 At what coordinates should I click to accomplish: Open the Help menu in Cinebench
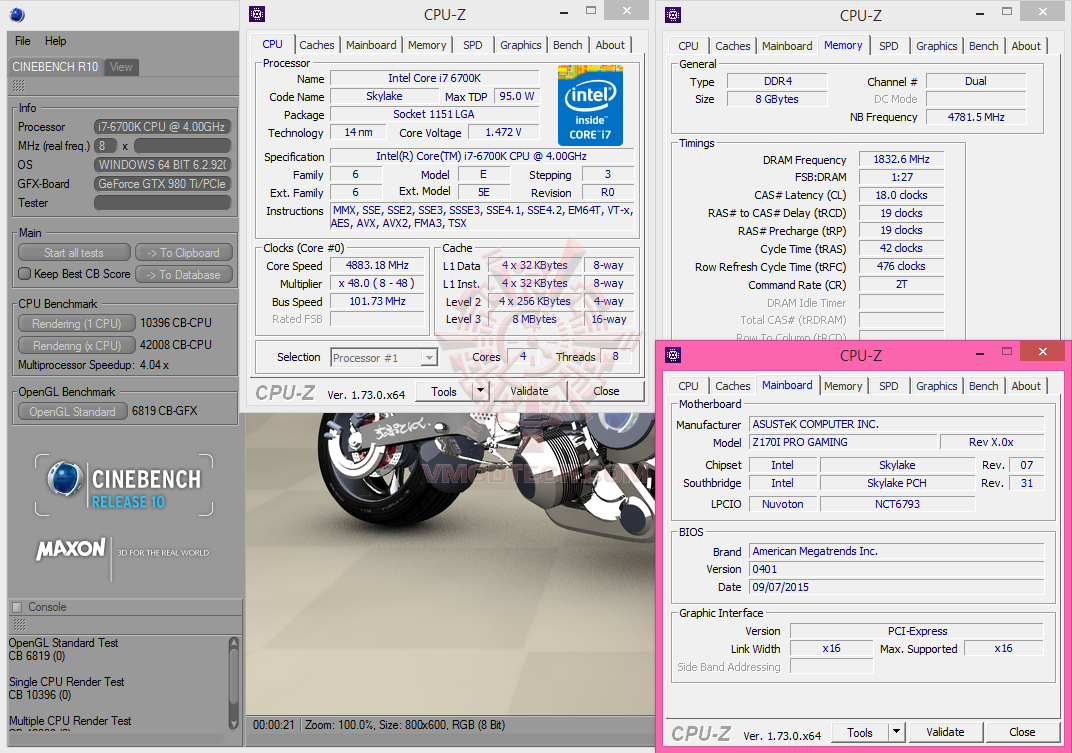coord(55,41)
